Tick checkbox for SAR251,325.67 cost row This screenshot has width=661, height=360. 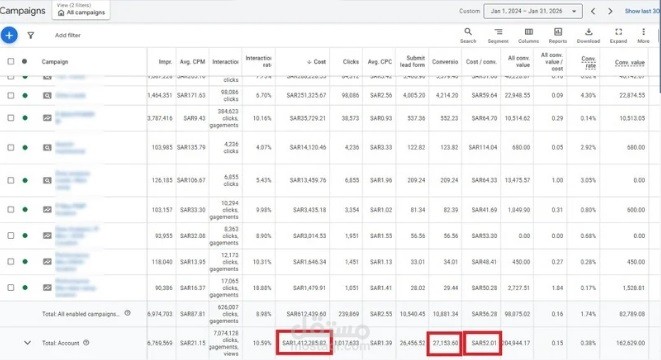coord(11,96)
